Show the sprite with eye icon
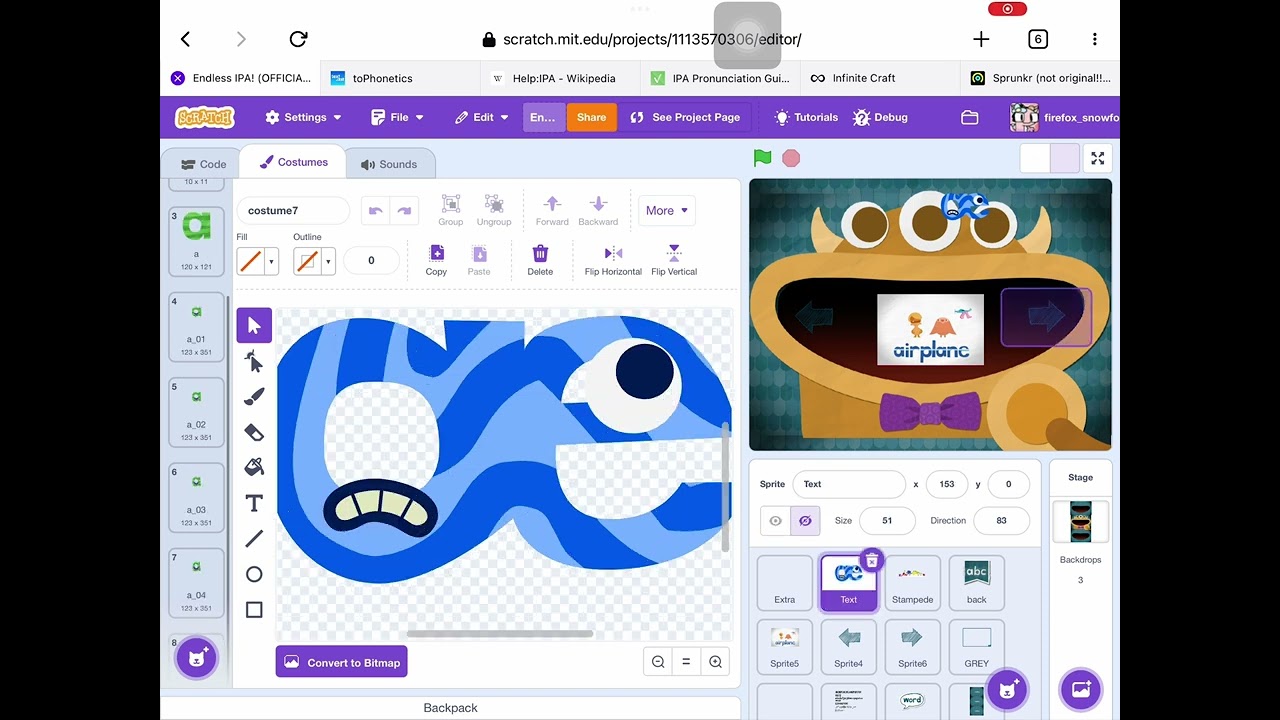 (x=775, y=520)
